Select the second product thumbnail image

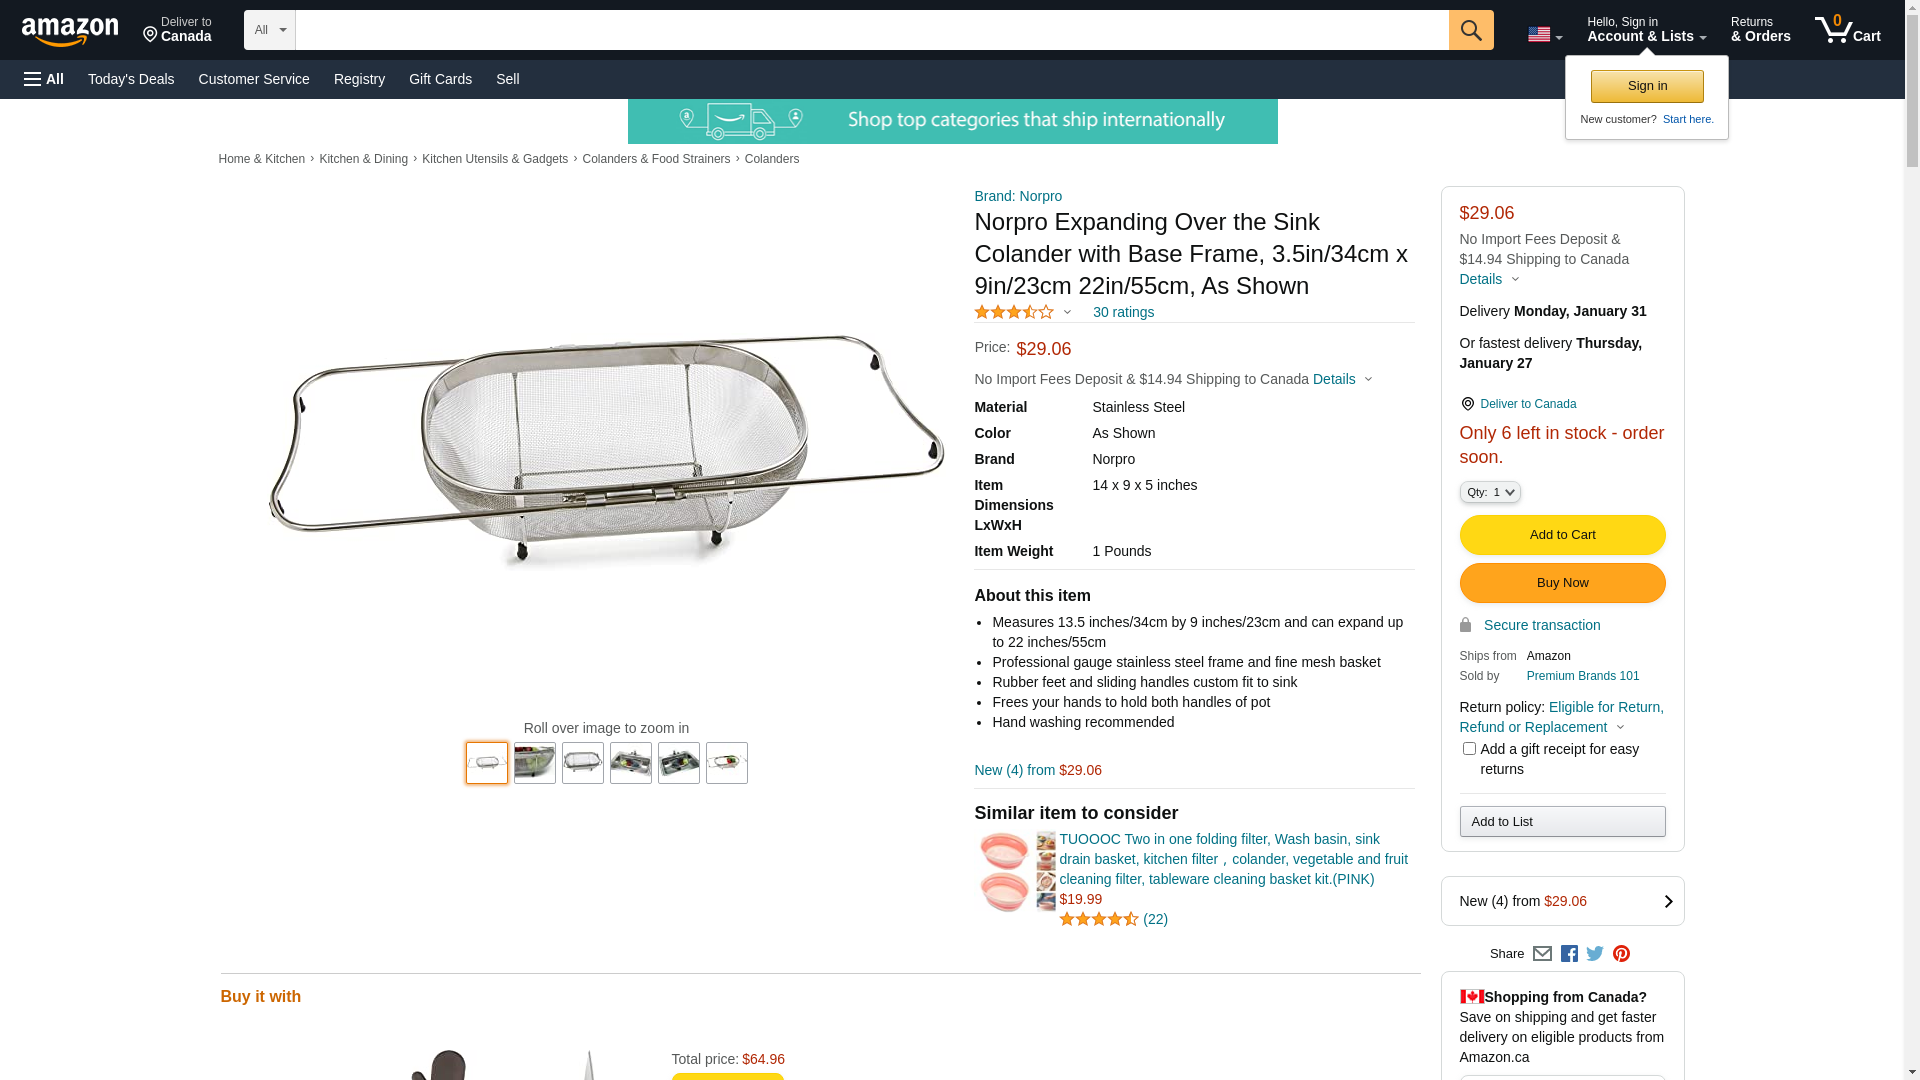(535, 763)
